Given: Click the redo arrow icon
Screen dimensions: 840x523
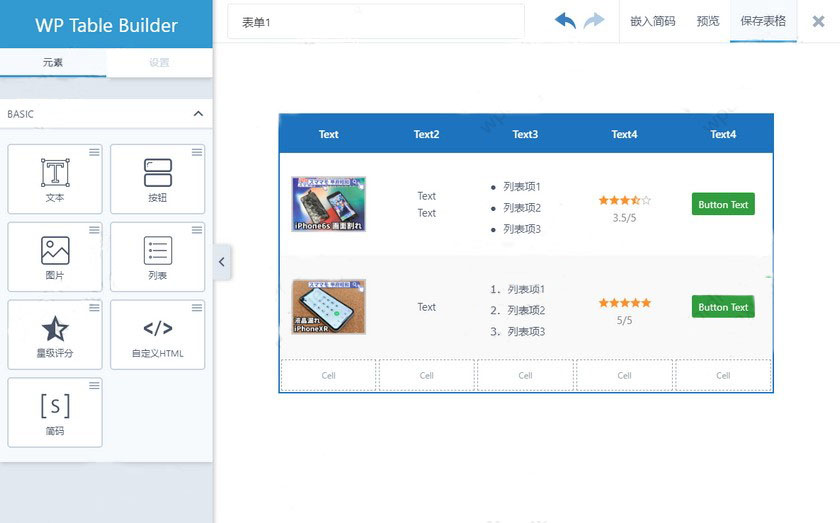Looking at the screenshot, I should tap(594, 21).
